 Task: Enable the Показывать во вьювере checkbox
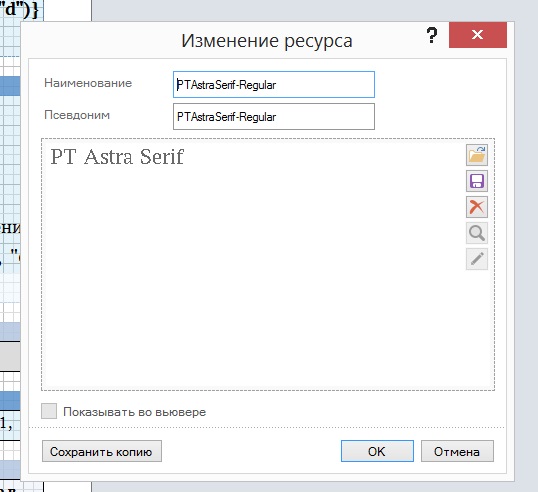tap(49, 411)
